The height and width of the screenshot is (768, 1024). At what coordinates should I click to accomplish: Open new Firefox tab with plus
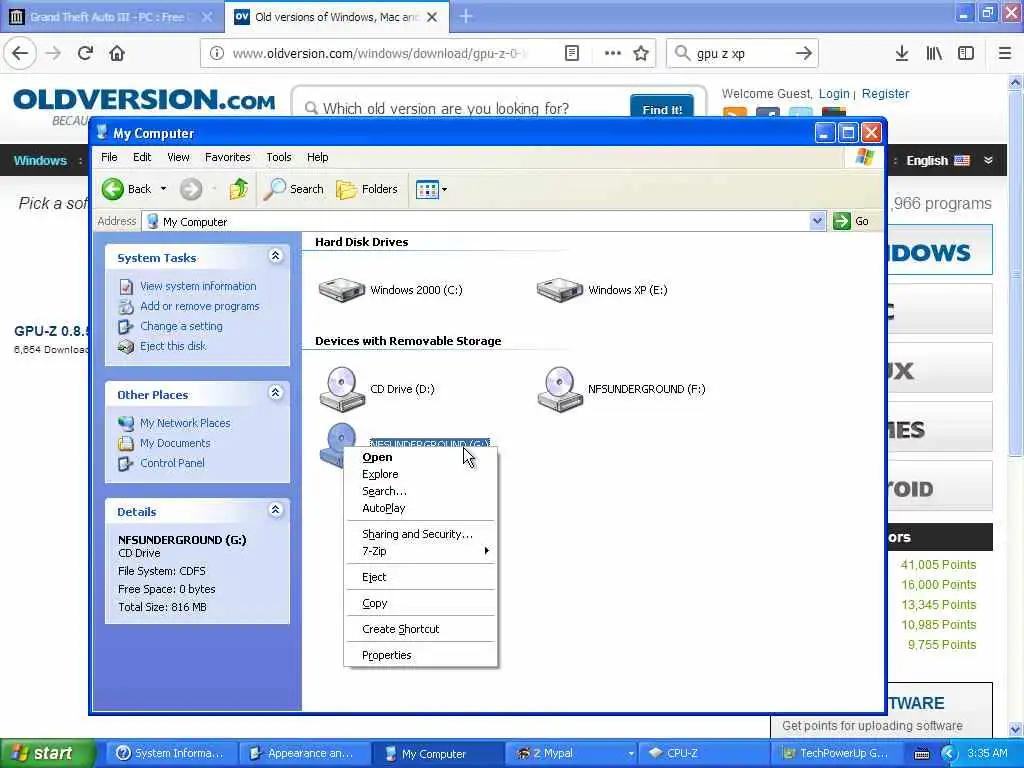click(x=466, y=16)
